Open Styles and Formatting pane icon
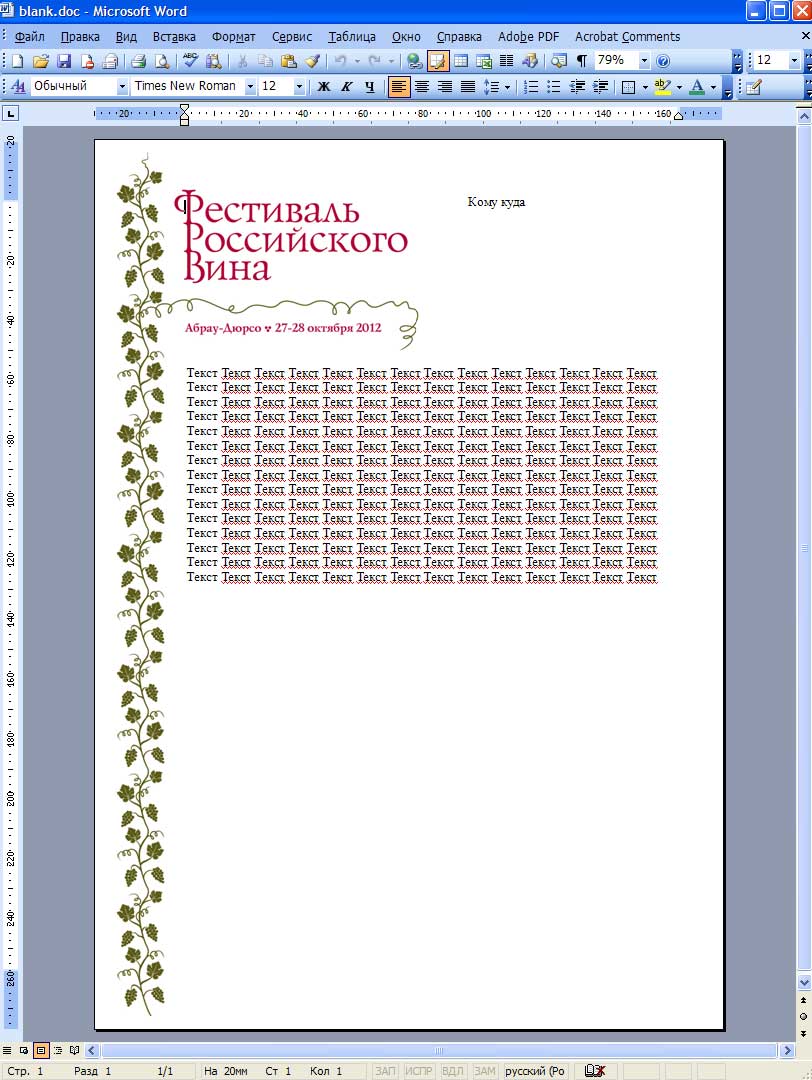 (x=19, y=87)
